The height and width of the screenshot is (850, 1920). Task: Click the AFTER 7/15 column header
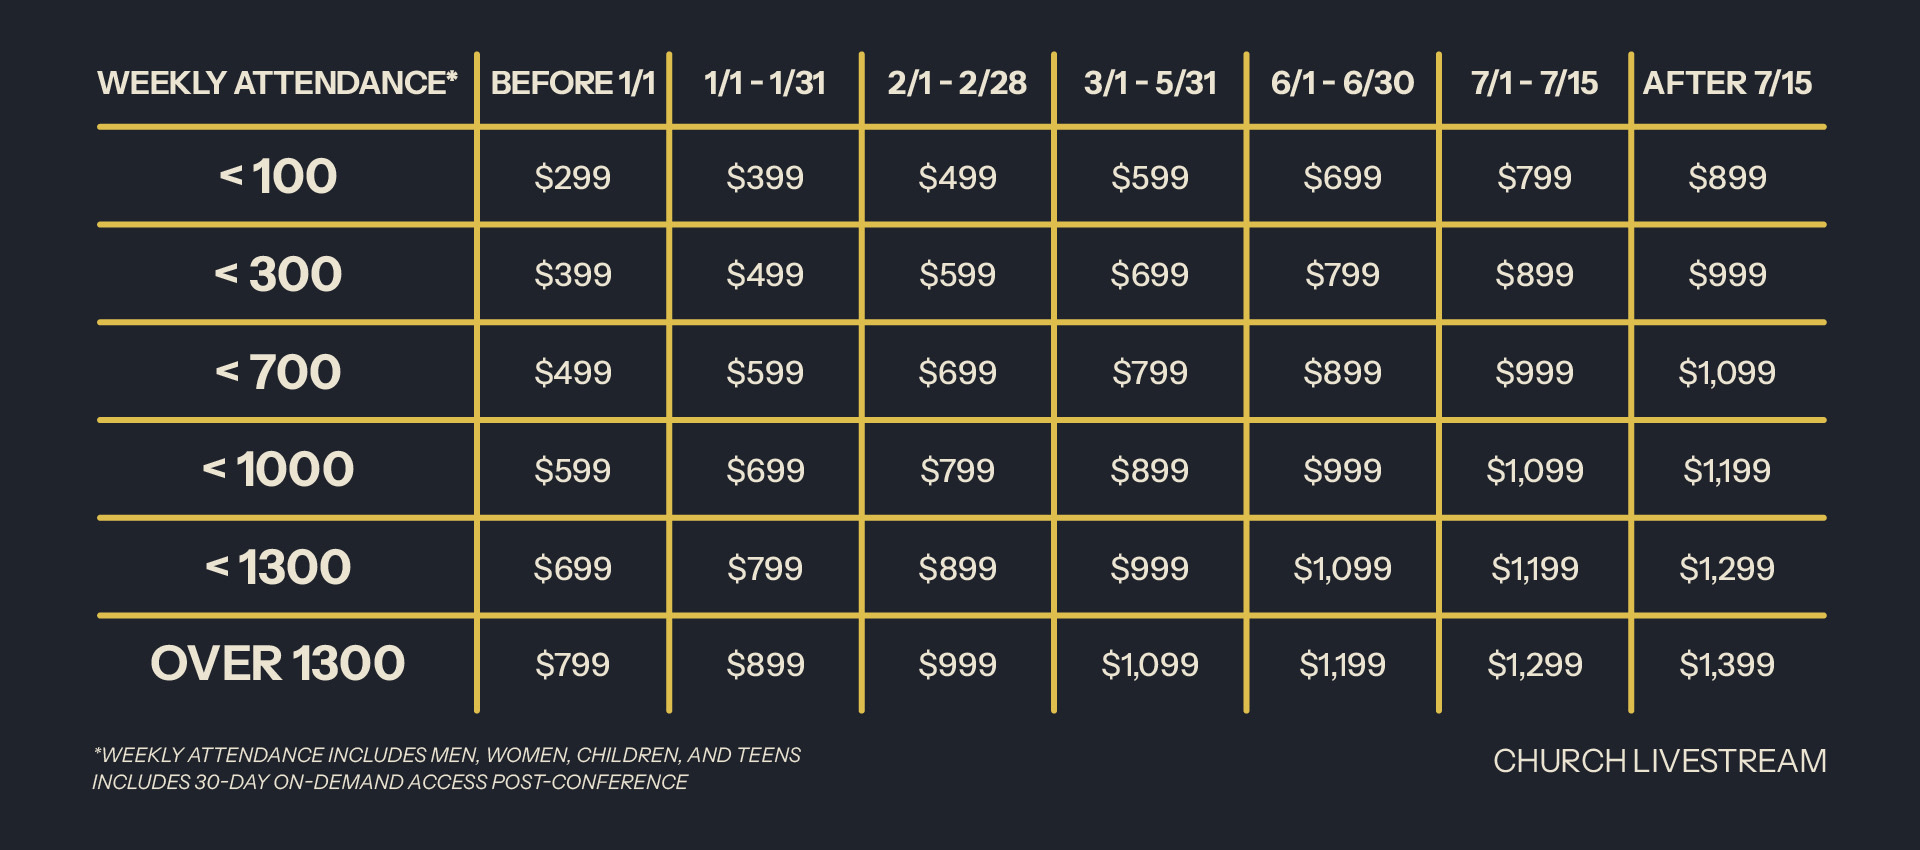point(1727,83)
